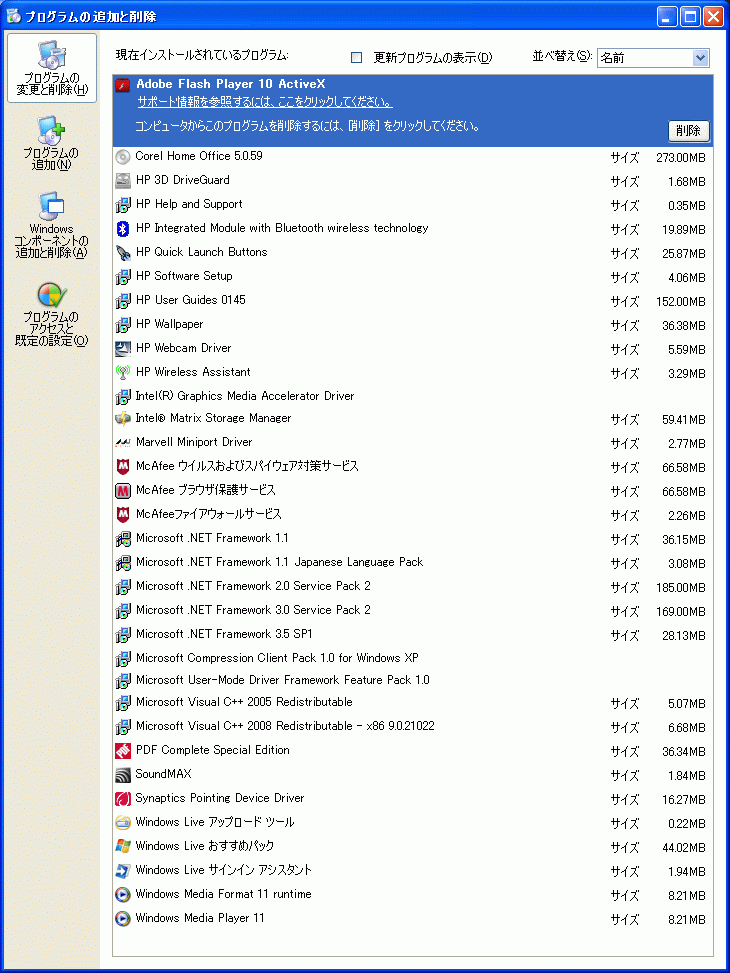Click the Adobe Flash Player red icon
The width and height of the screenshot is (730, 973).
[x=123, y=84]
